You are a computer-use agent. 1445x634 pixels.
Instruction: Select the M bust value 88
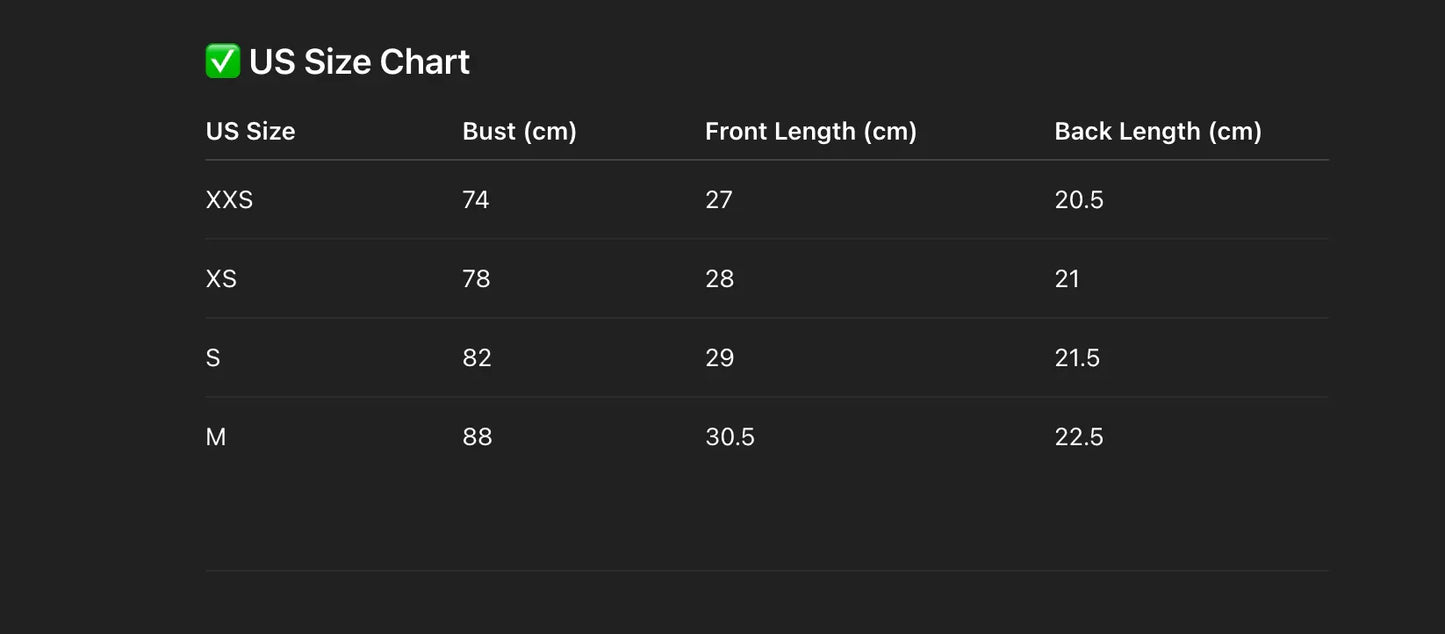pos(477,437)
